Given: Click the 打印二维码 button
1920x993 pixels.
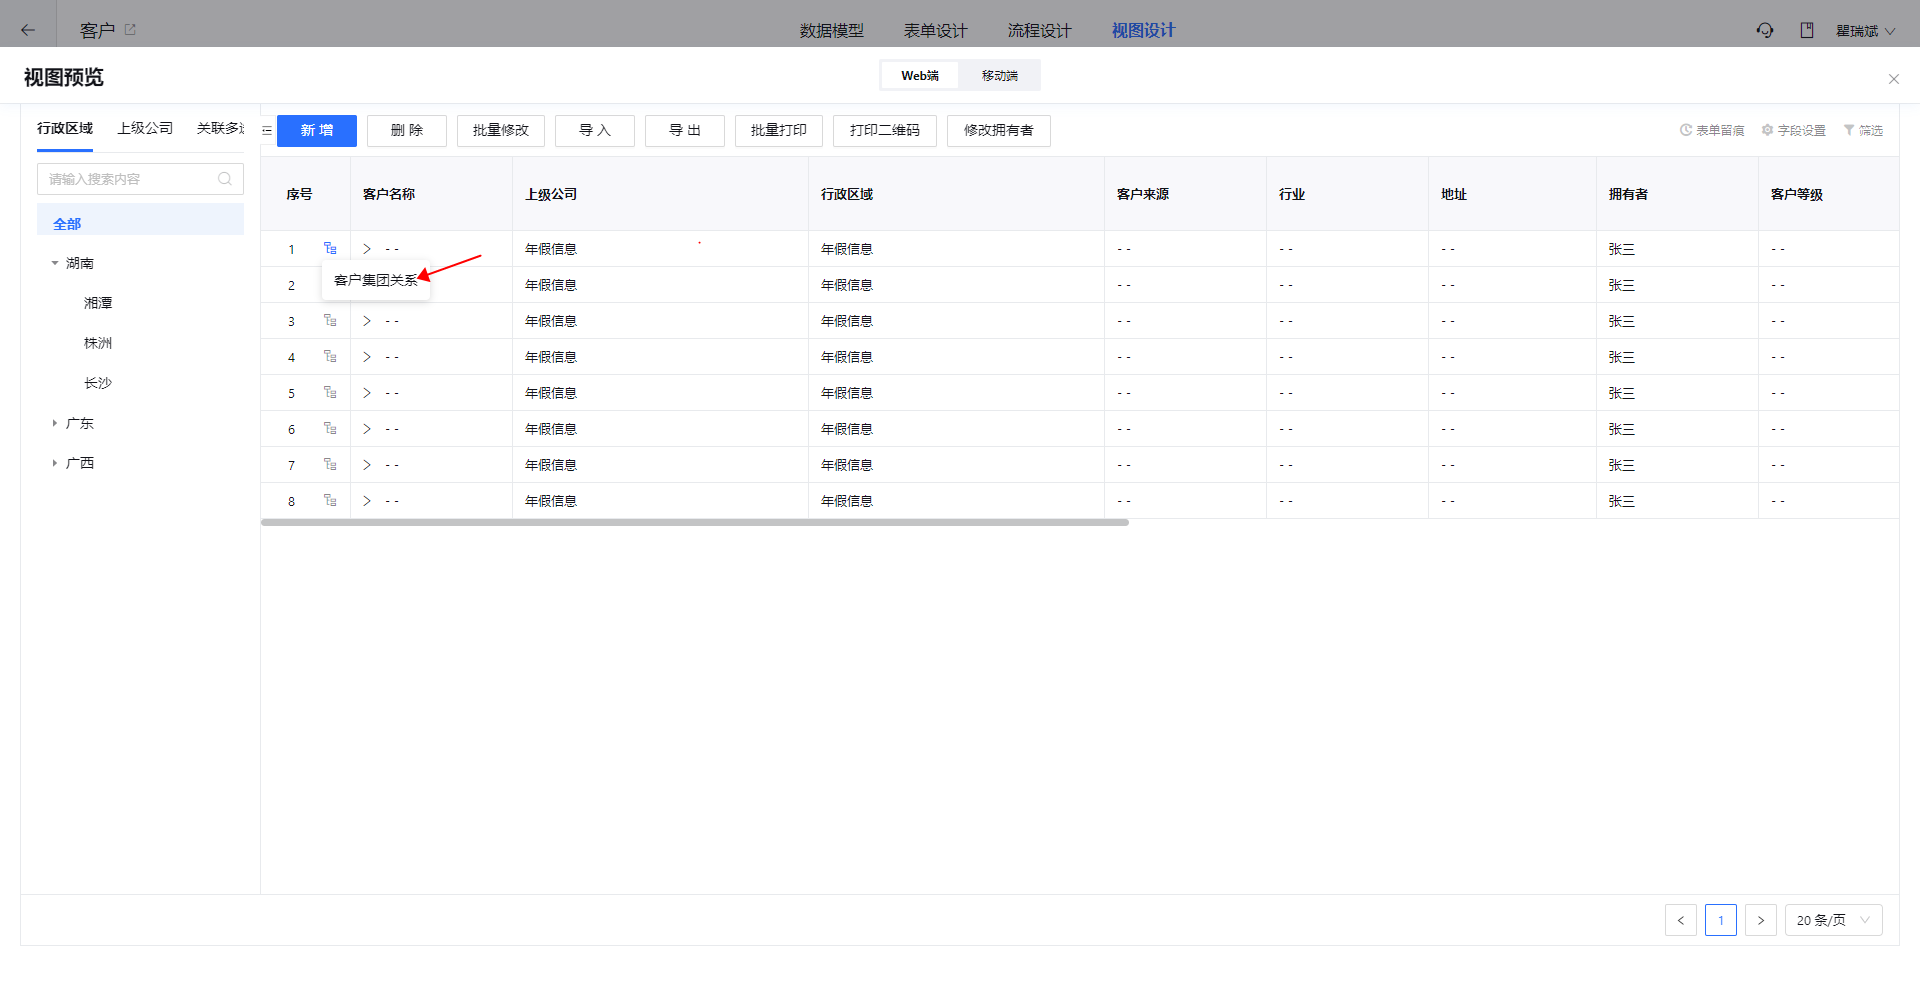Looking at the screenshot, I should (x=885, y=131).
